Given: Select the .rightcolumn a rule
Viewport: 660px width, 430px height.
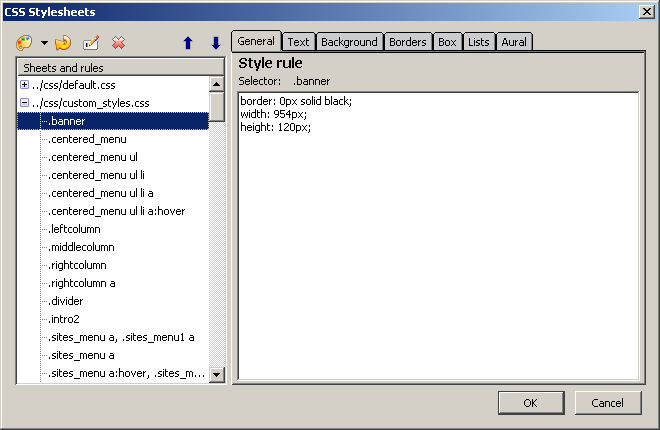Looking at the screenshot, I should pos(82,284).
